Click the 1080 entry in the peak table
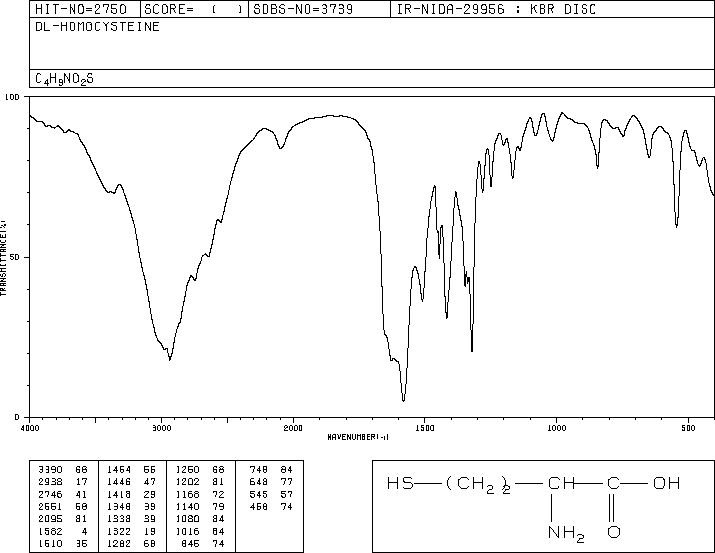Image resolution: width=715 pixels, height=553 pixels. pyautogui.click(x=187, y=519)
